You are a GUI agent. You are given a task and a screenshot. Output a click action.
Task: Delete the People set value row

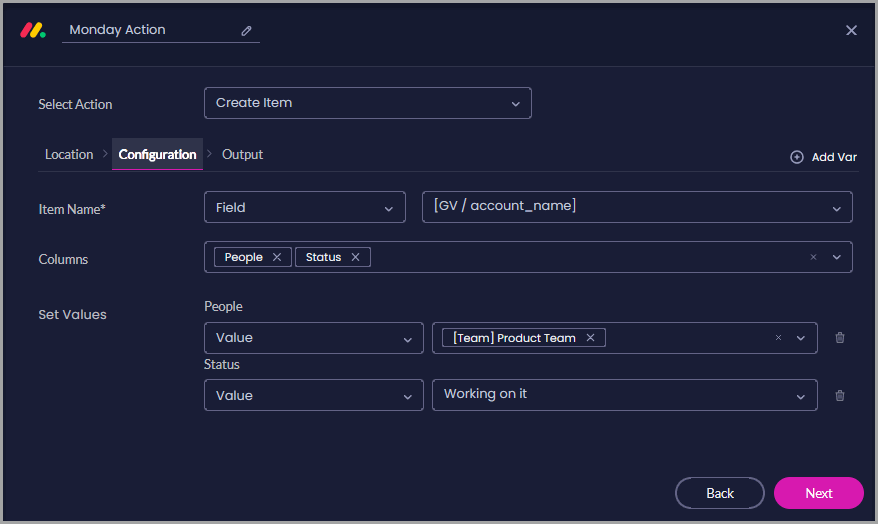click(x=839, y=338)
